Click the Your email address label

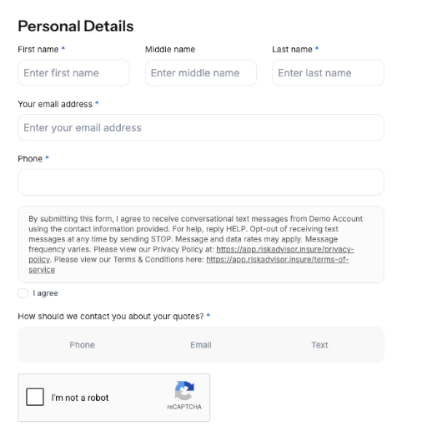point(55,104)
